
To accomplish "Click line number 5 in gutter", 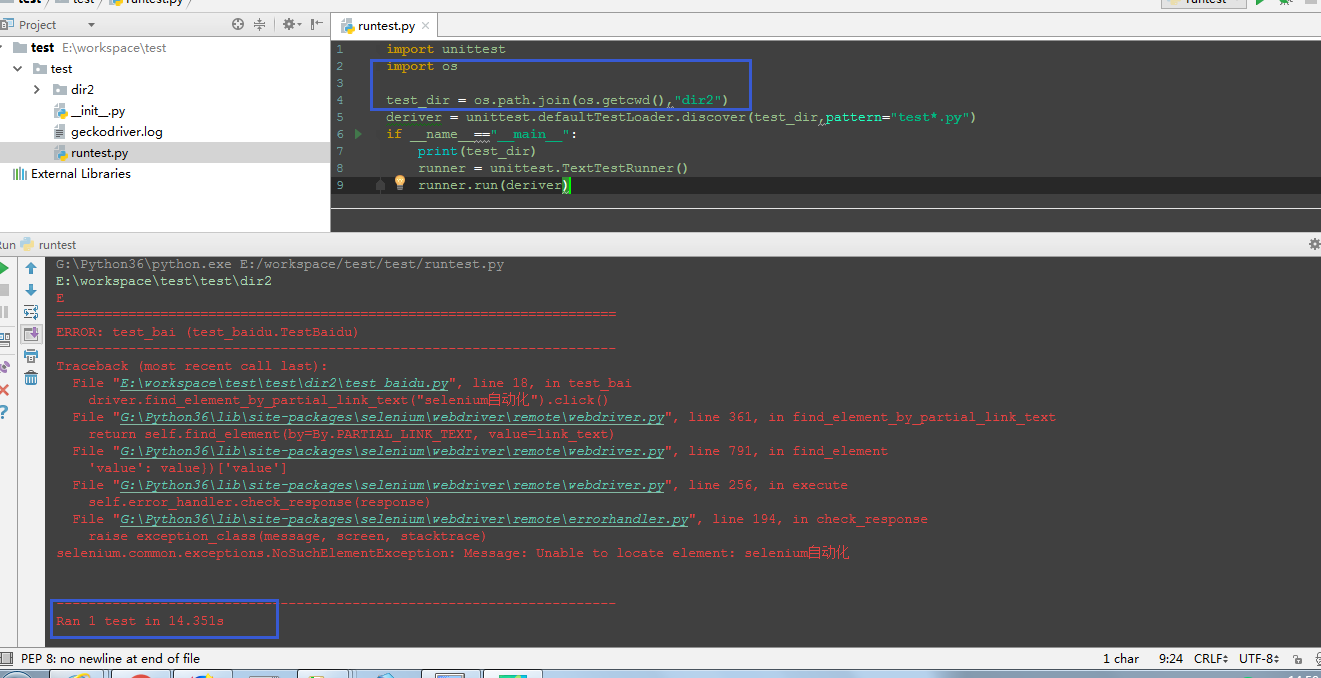I will click(340, 117).
